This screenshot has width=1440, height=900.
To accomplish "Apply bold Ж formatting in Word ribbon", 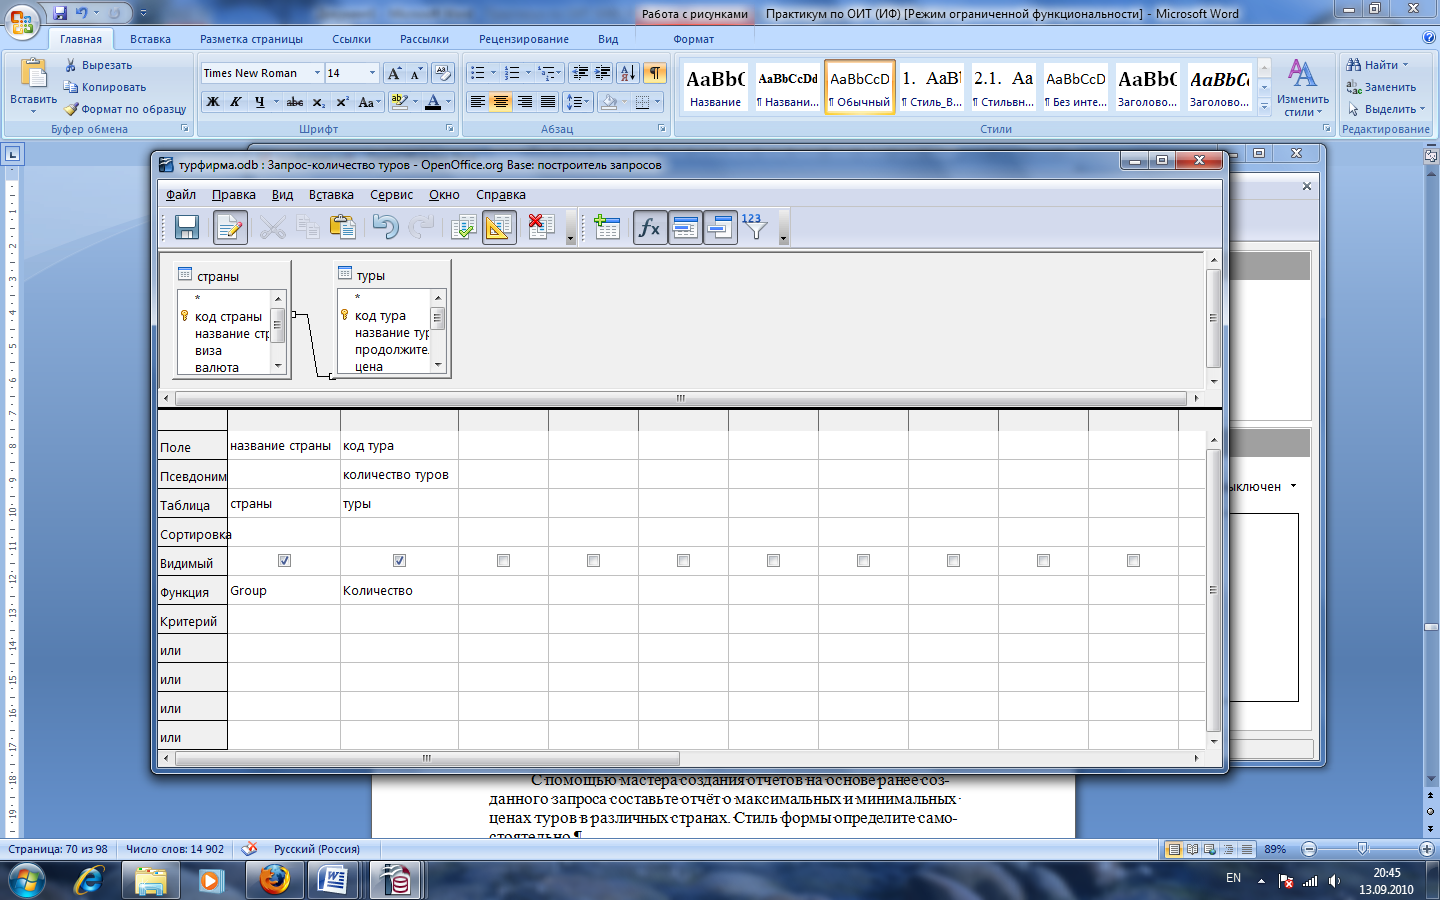I will click(213, 102).
